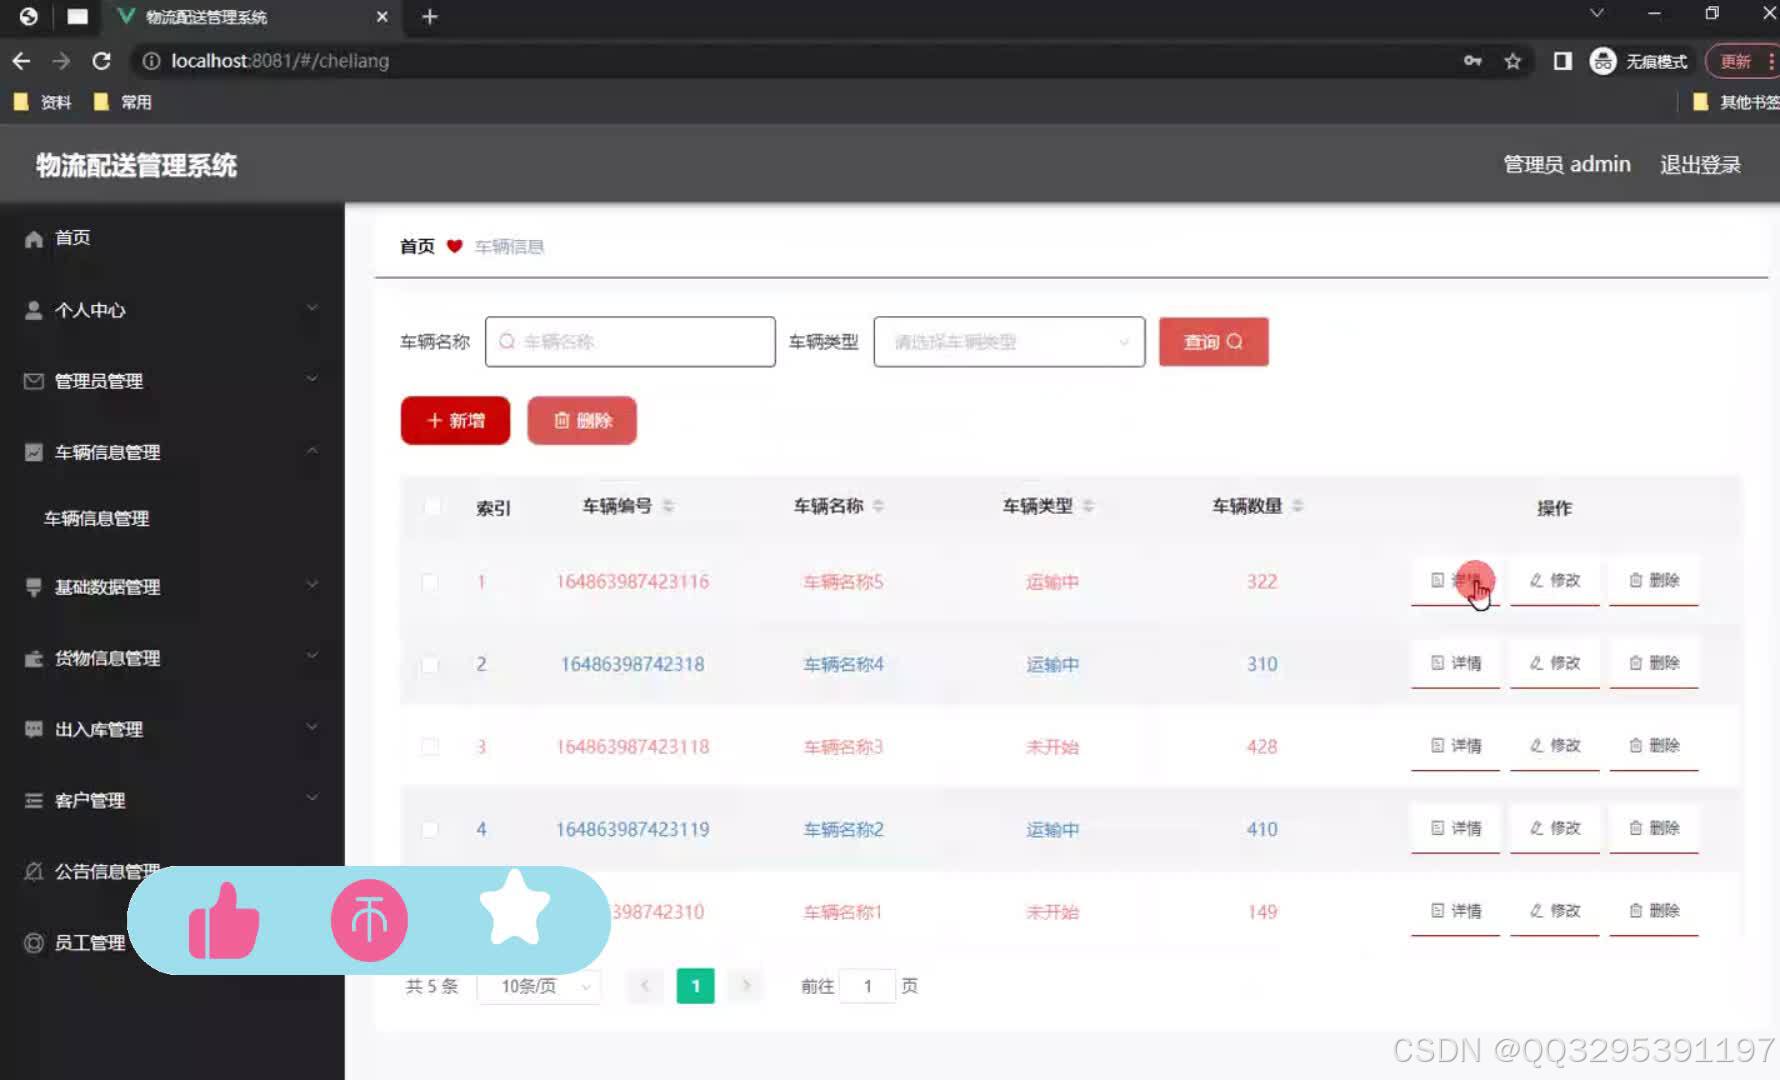Viewport: 1780px width, 1080px height.
Task: Click the browser 更新 update button
Action: coord(1743,61)
